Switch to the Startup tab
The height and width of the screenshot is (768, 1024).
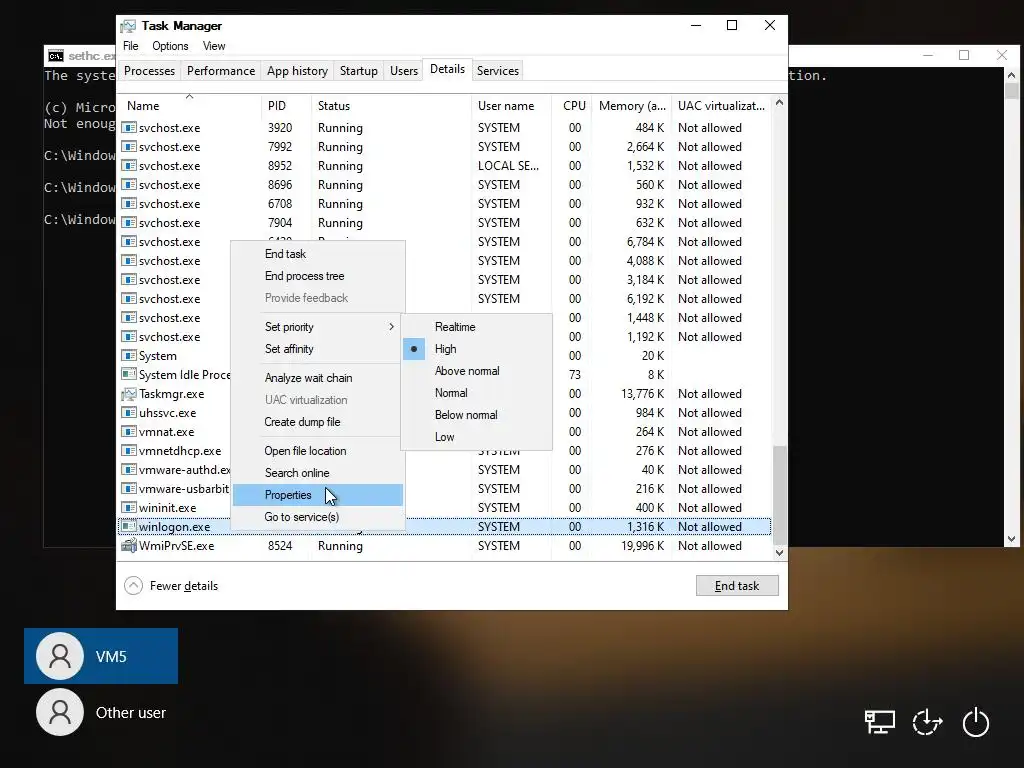[359, 71]
